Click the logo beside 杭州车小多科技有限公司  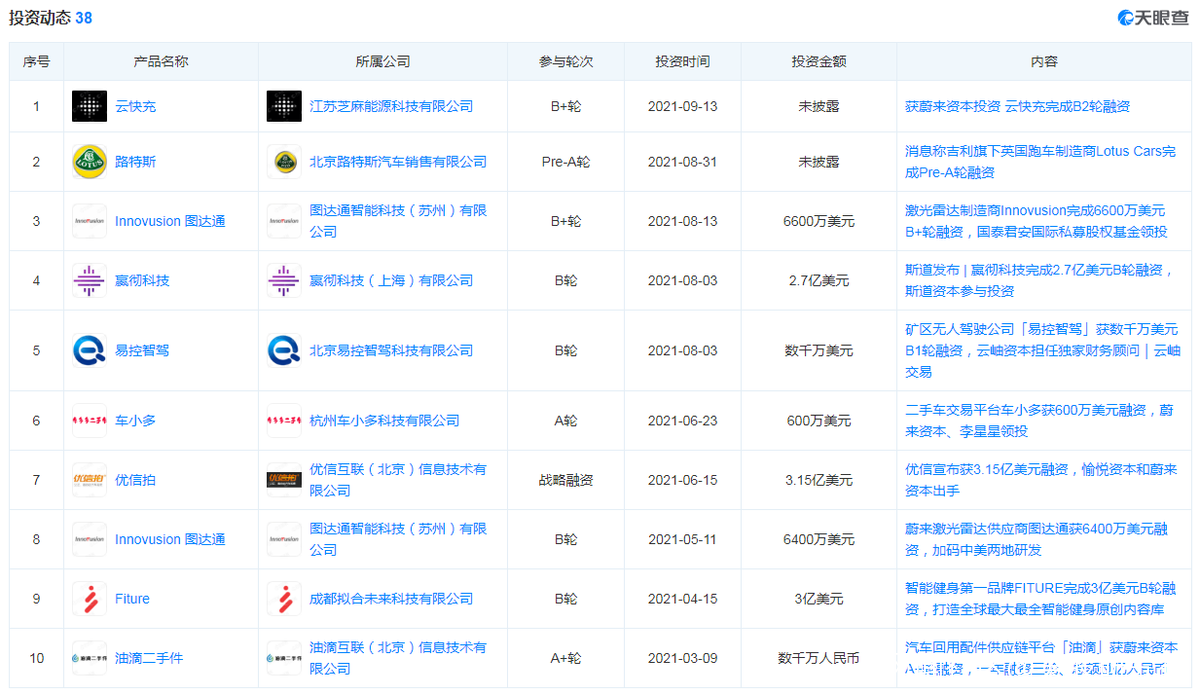pyautogui.click(x=284, y=421)
